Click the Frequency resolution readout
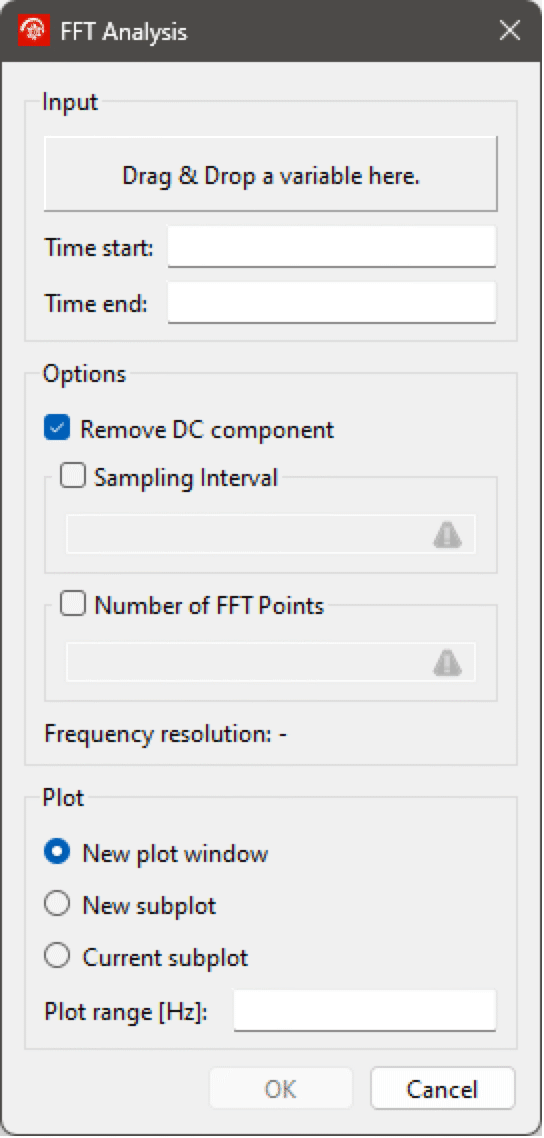This screenshot has width=544, height=1138. (166, 734)
